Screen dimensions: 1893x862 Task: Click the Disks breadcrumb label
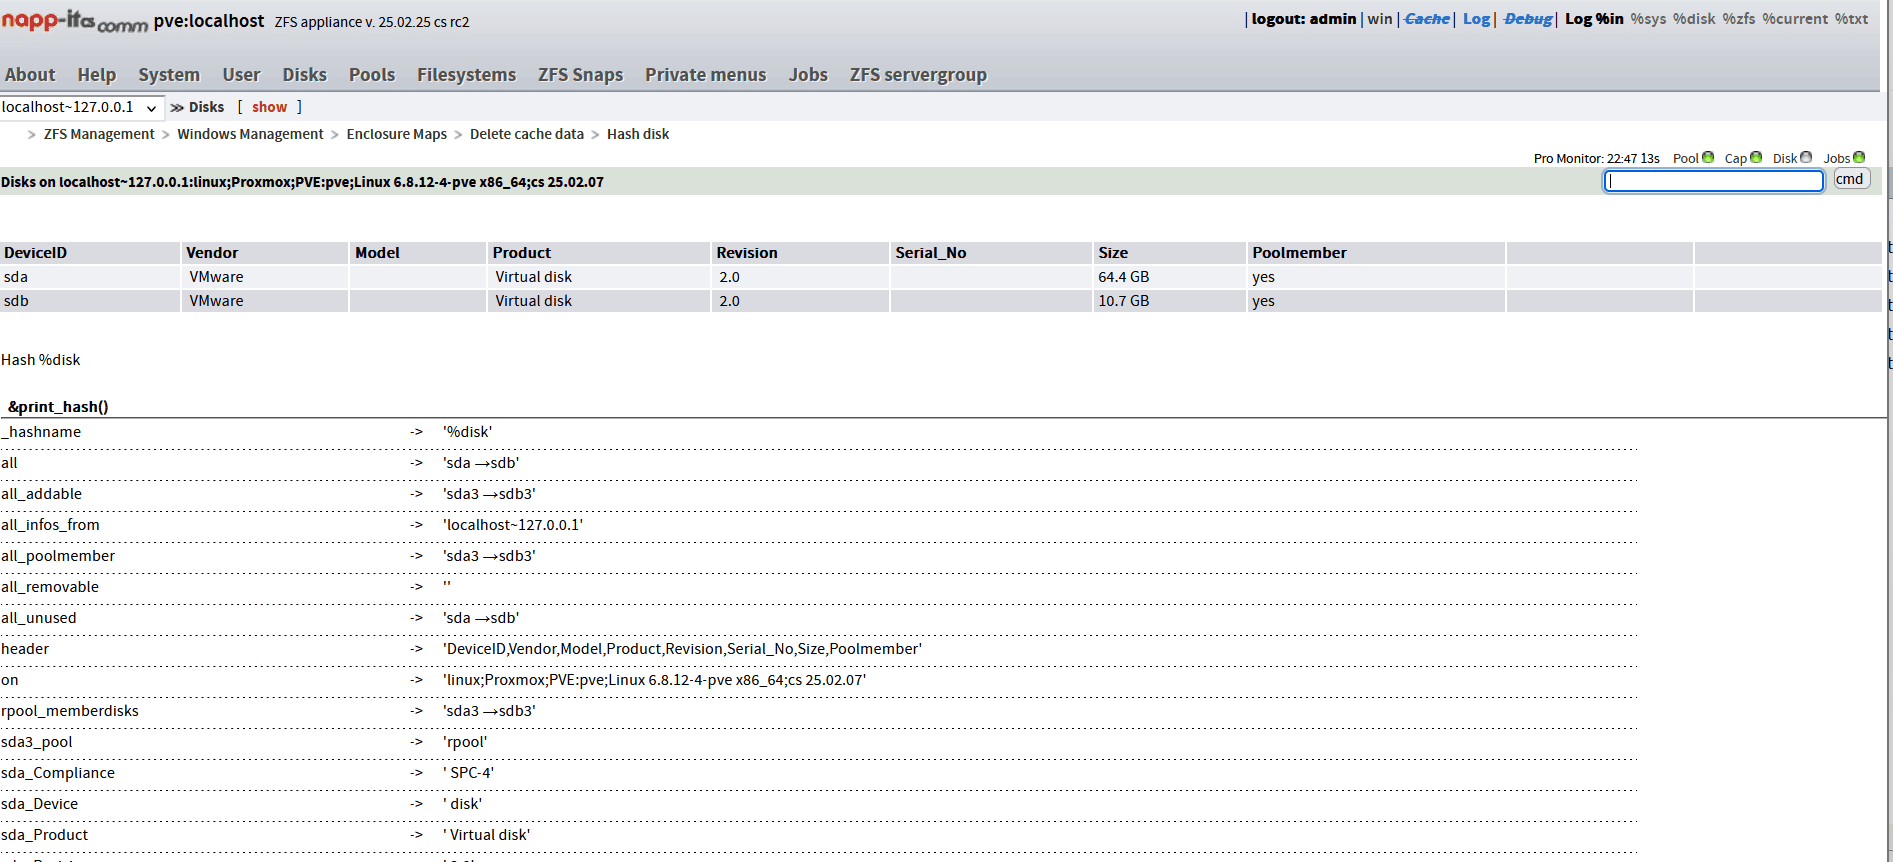206,107
